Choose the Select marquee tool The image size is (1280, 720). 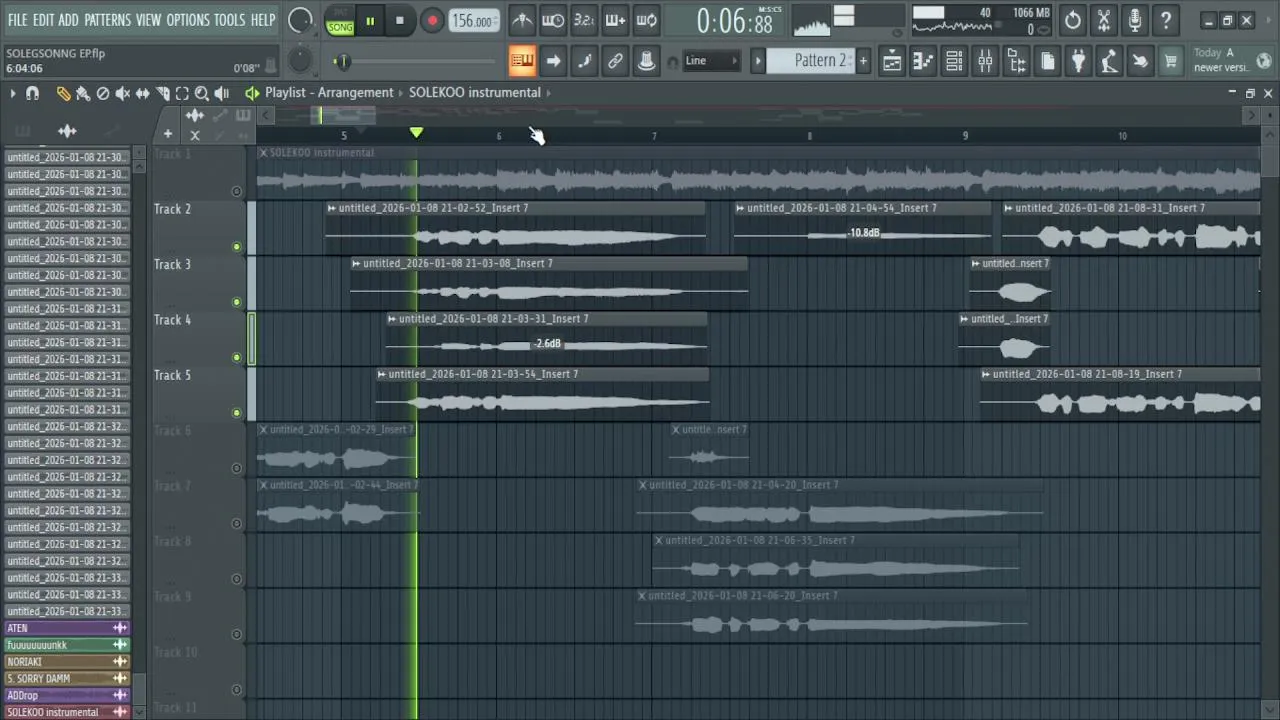click(x=182, y=93)
